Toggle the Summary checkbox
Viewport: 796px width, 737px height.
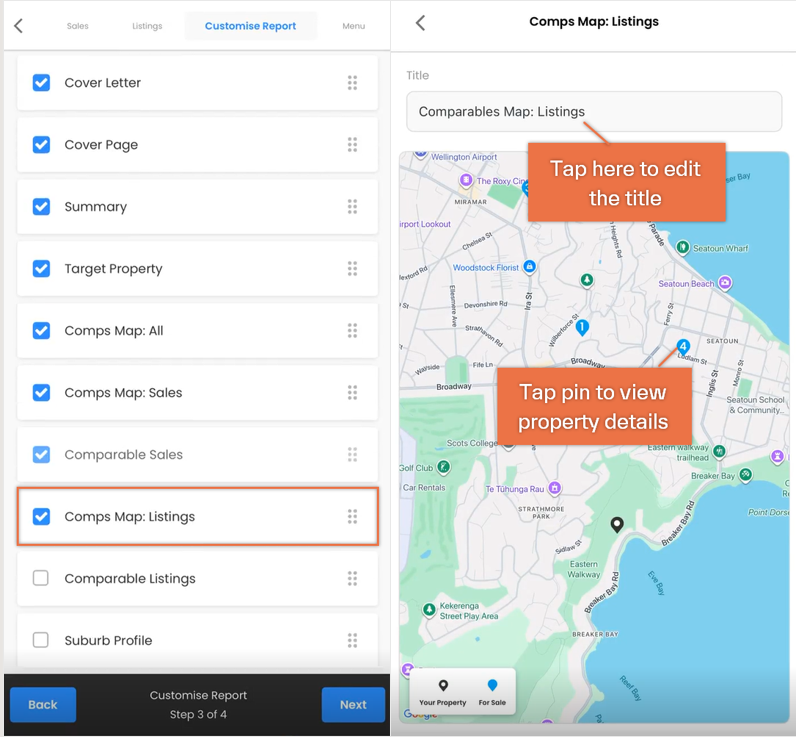(x=41, y=207)
